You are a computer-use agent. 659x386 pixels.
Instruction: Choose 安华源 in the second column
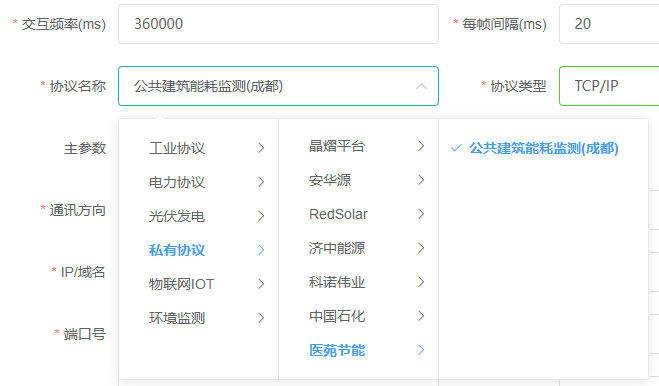358,180
